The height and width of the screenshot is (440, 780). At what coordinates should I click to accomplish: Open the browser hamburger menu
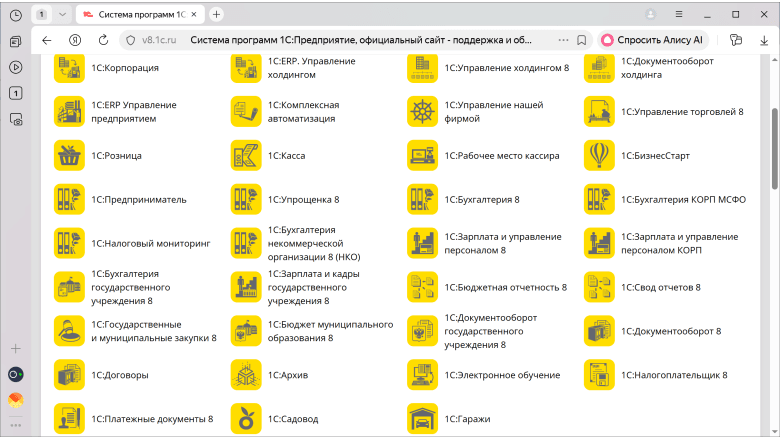tap(679, 14)
